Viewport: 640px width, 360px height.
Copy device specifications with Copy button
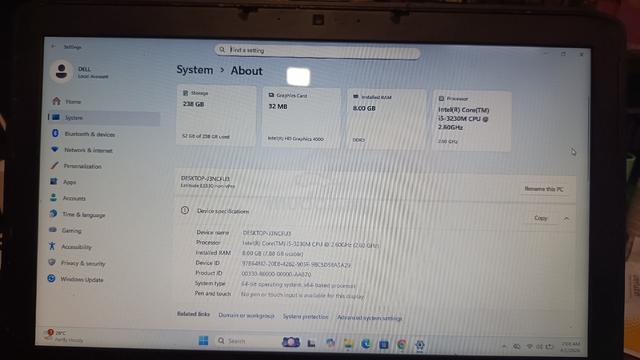tap(540, 218)
